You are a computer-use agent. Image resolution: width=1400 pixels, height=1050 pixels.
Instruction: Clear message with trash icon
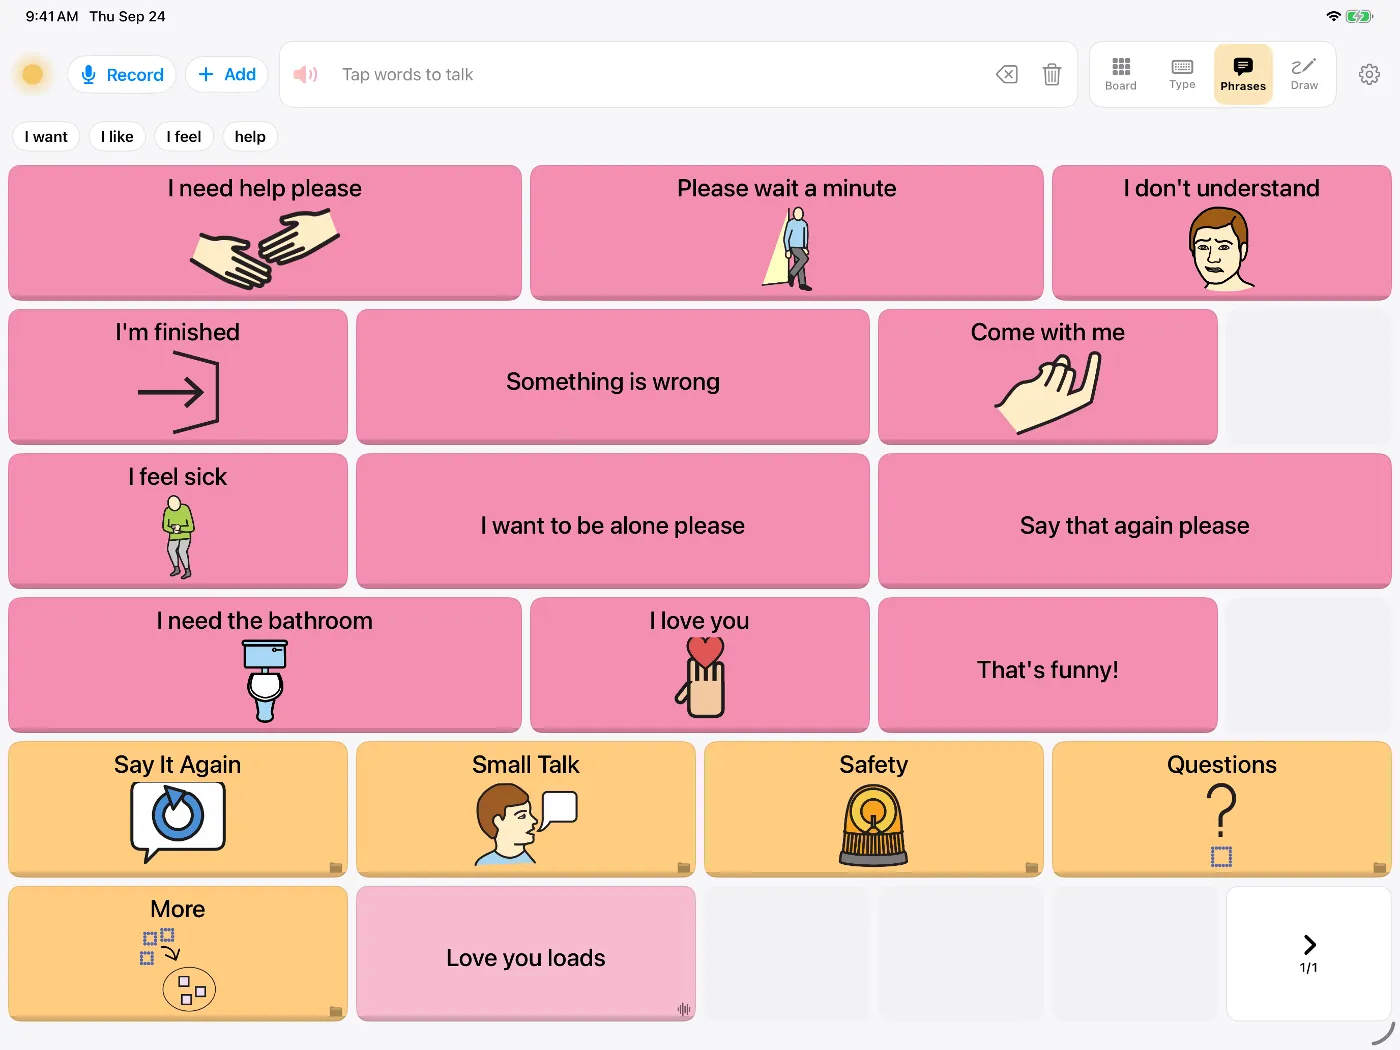click(1052, 74)
